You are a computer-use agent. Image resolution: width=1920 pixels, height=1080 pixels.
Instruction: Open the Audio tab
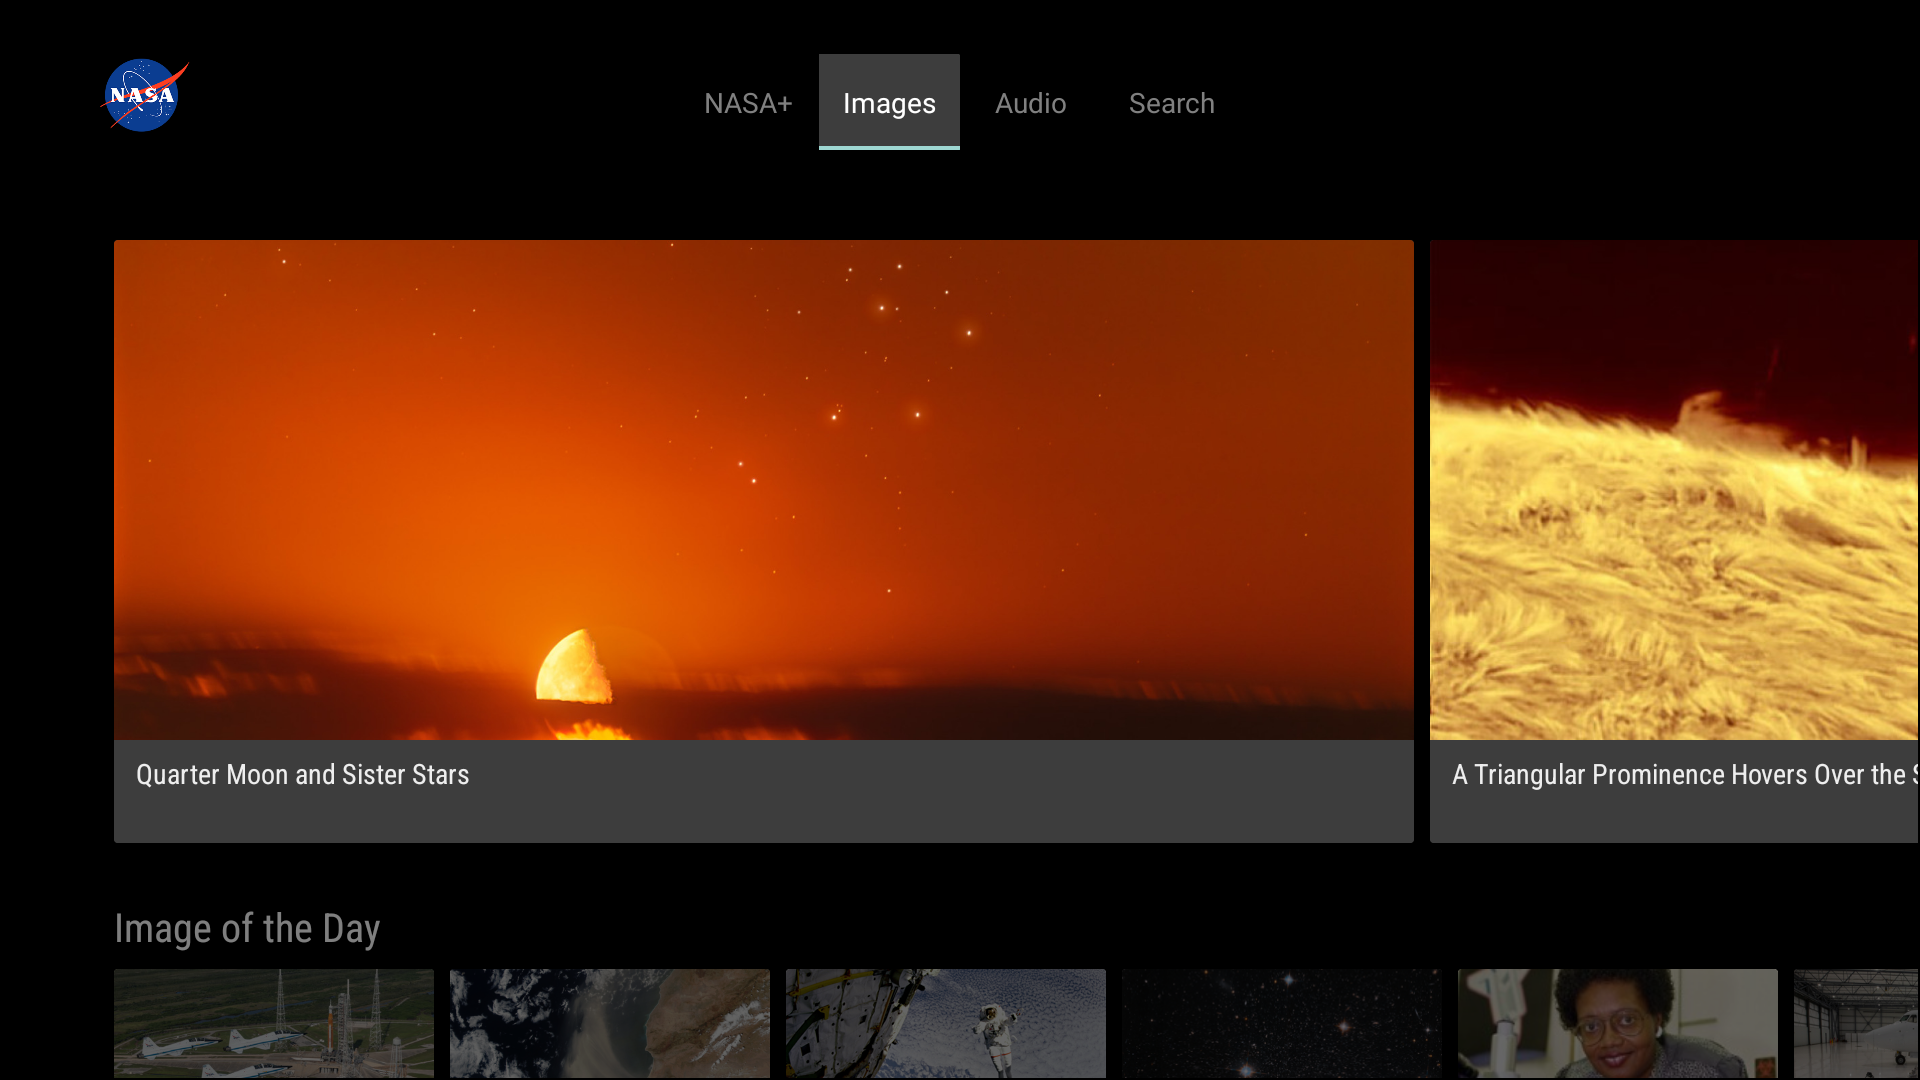pos(1030,103)
